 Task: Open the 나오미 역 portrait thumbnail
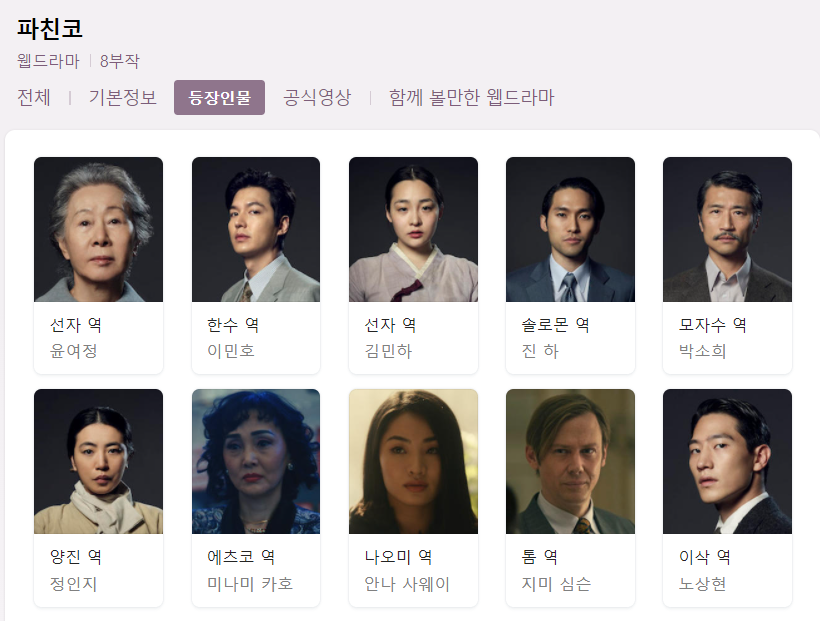tap(413, 461)
